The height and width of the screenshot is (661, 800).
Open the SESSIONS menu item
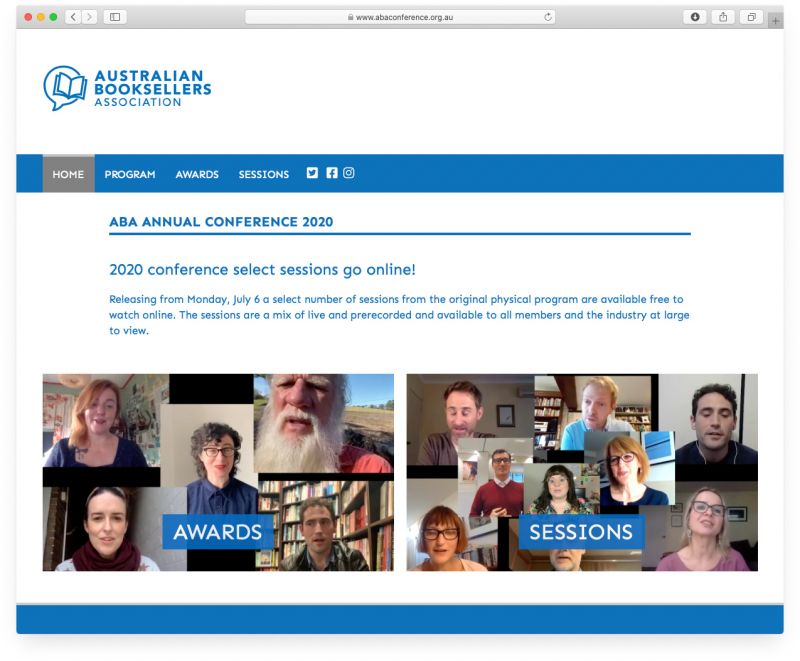pyautogui.click(x=264, y=174)
